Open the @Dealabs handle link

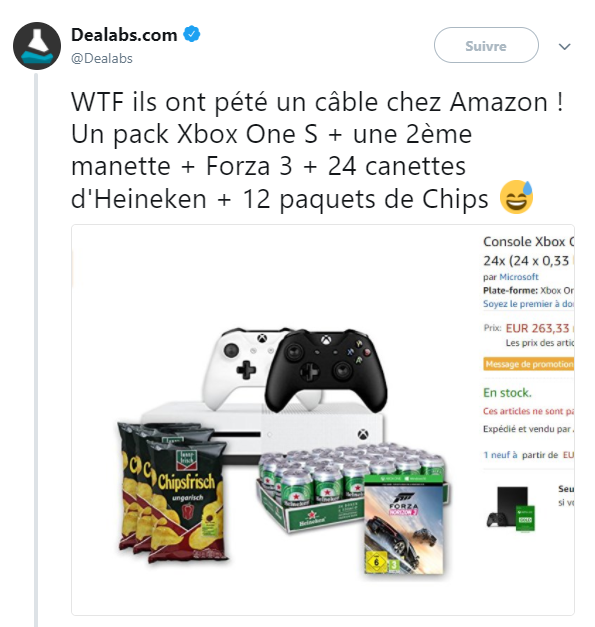click(102, 58)
